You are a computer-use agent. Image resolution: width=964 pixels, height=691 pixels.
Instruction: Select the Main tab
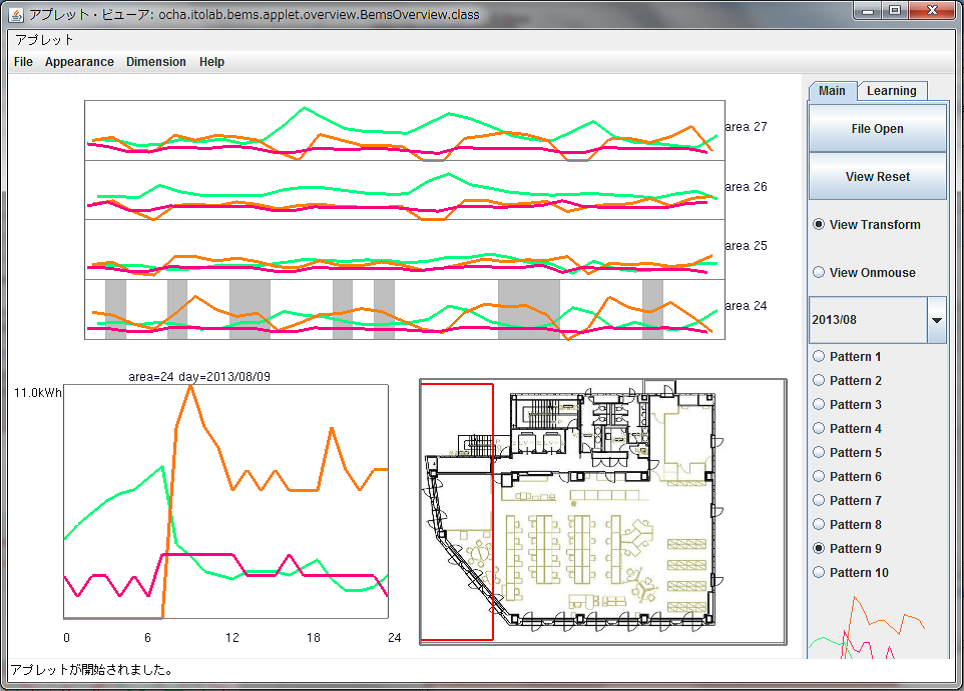pyautogui.click(x=832, y=91)
